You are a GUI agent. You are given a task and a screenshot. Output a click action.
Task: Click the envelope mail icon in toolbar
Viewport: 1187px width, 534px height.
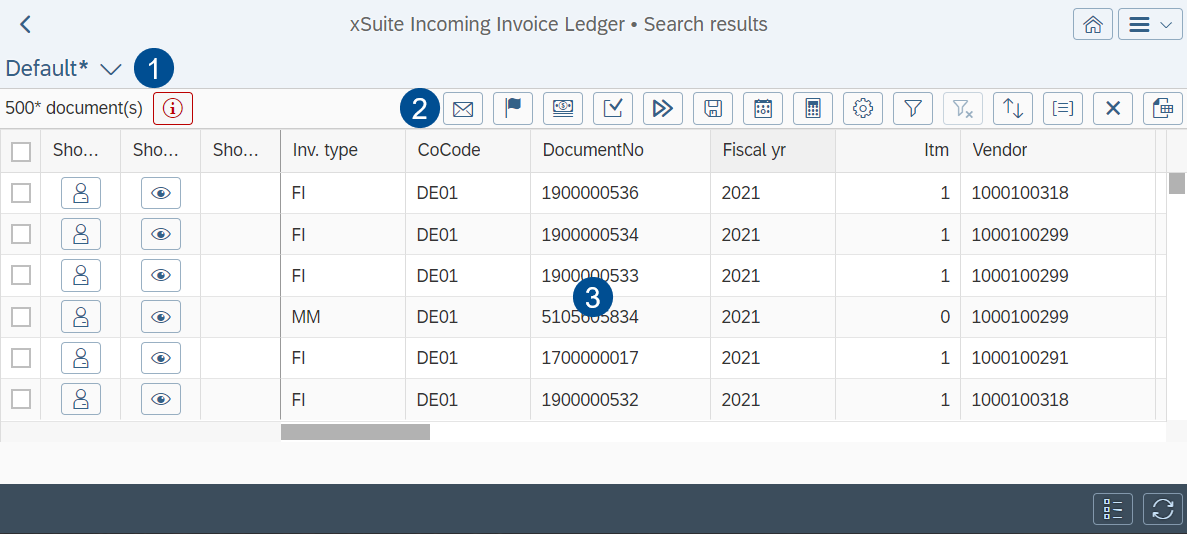click(x=463, y=109)
